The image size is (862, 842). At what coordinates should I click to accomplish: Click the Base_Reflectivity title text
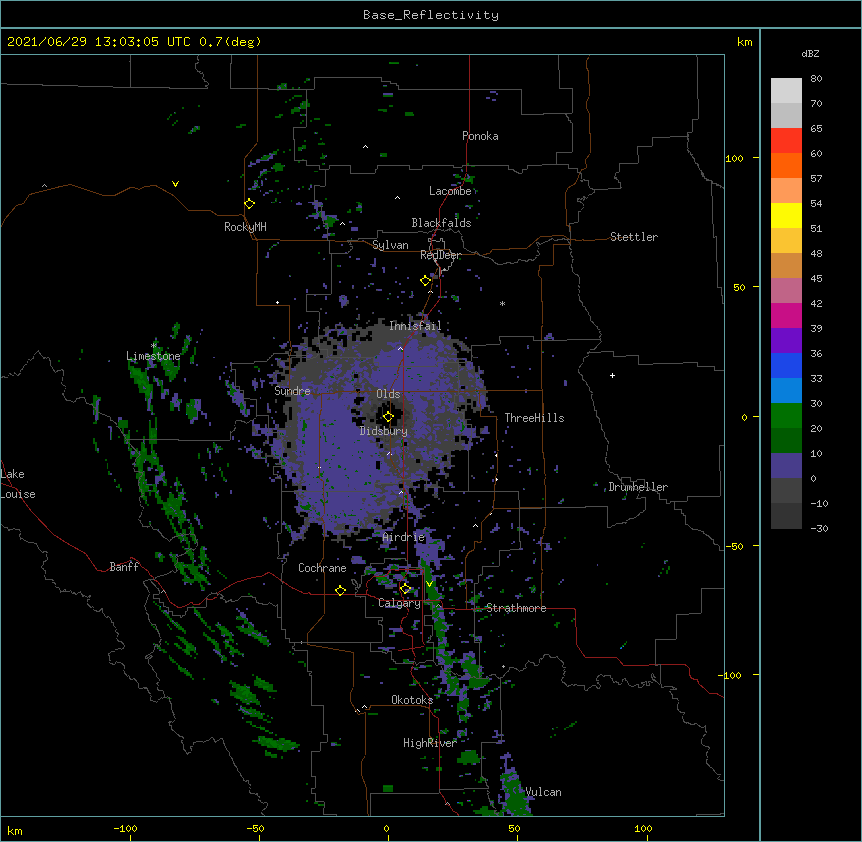[x=431, y=15]
